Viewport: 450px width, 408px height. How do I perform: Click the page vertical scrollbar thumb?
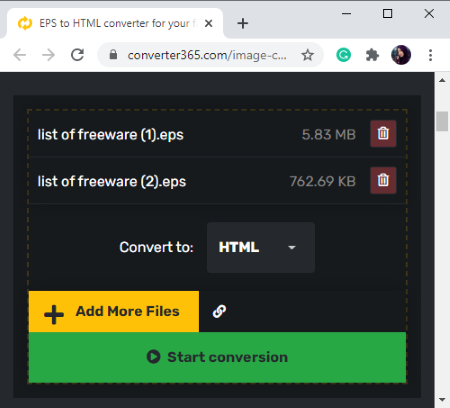442,121
